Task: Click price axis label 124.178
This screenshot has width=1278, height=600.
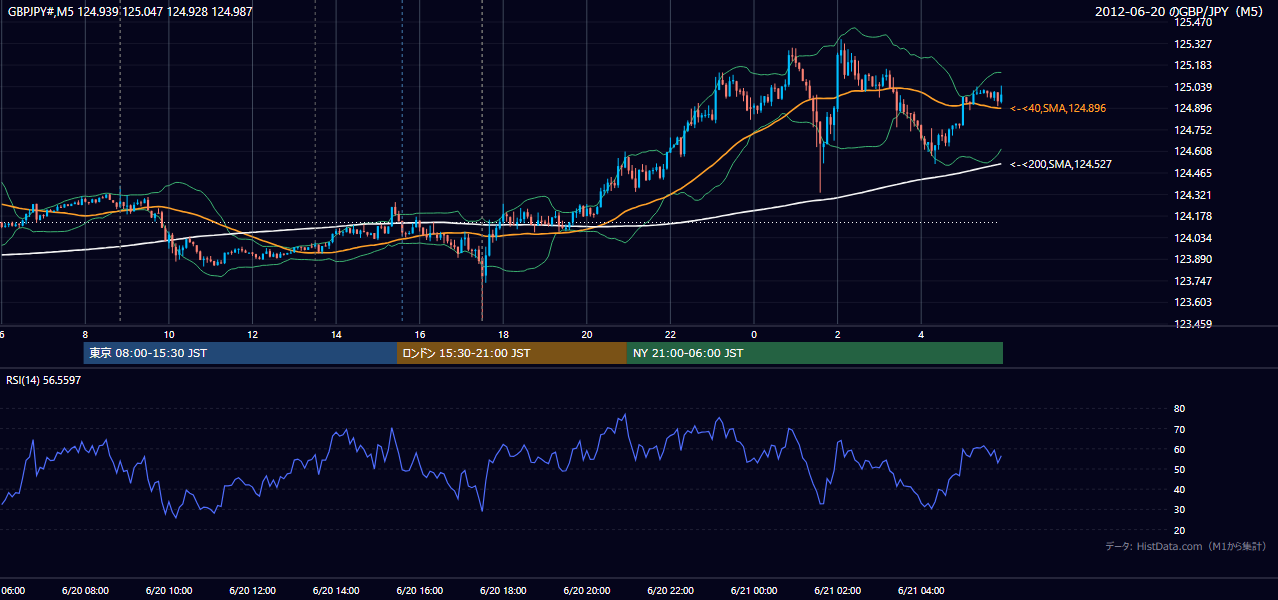Action: click(1193, 216)
